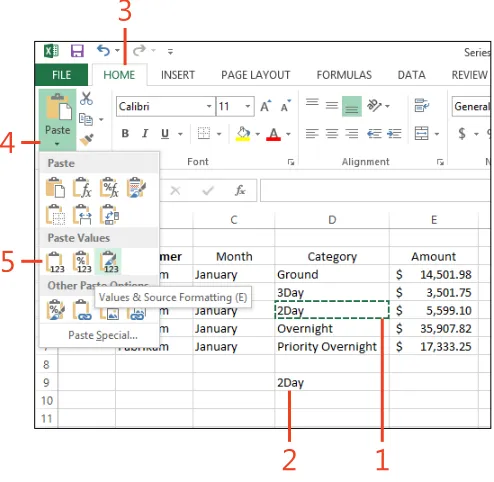Toggle Underline formatting

point(165,134)
